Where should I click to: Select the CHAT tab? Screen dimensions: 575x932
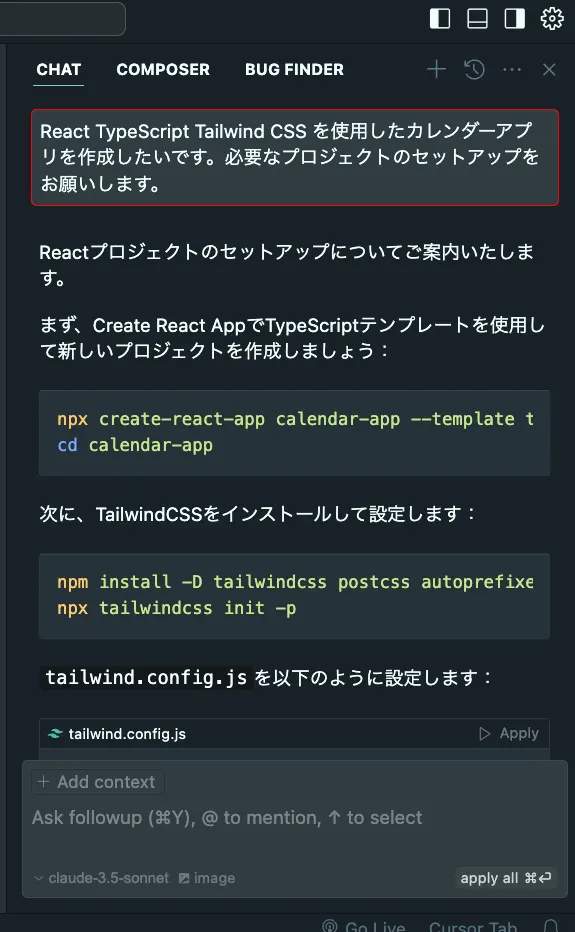point(58,70)
